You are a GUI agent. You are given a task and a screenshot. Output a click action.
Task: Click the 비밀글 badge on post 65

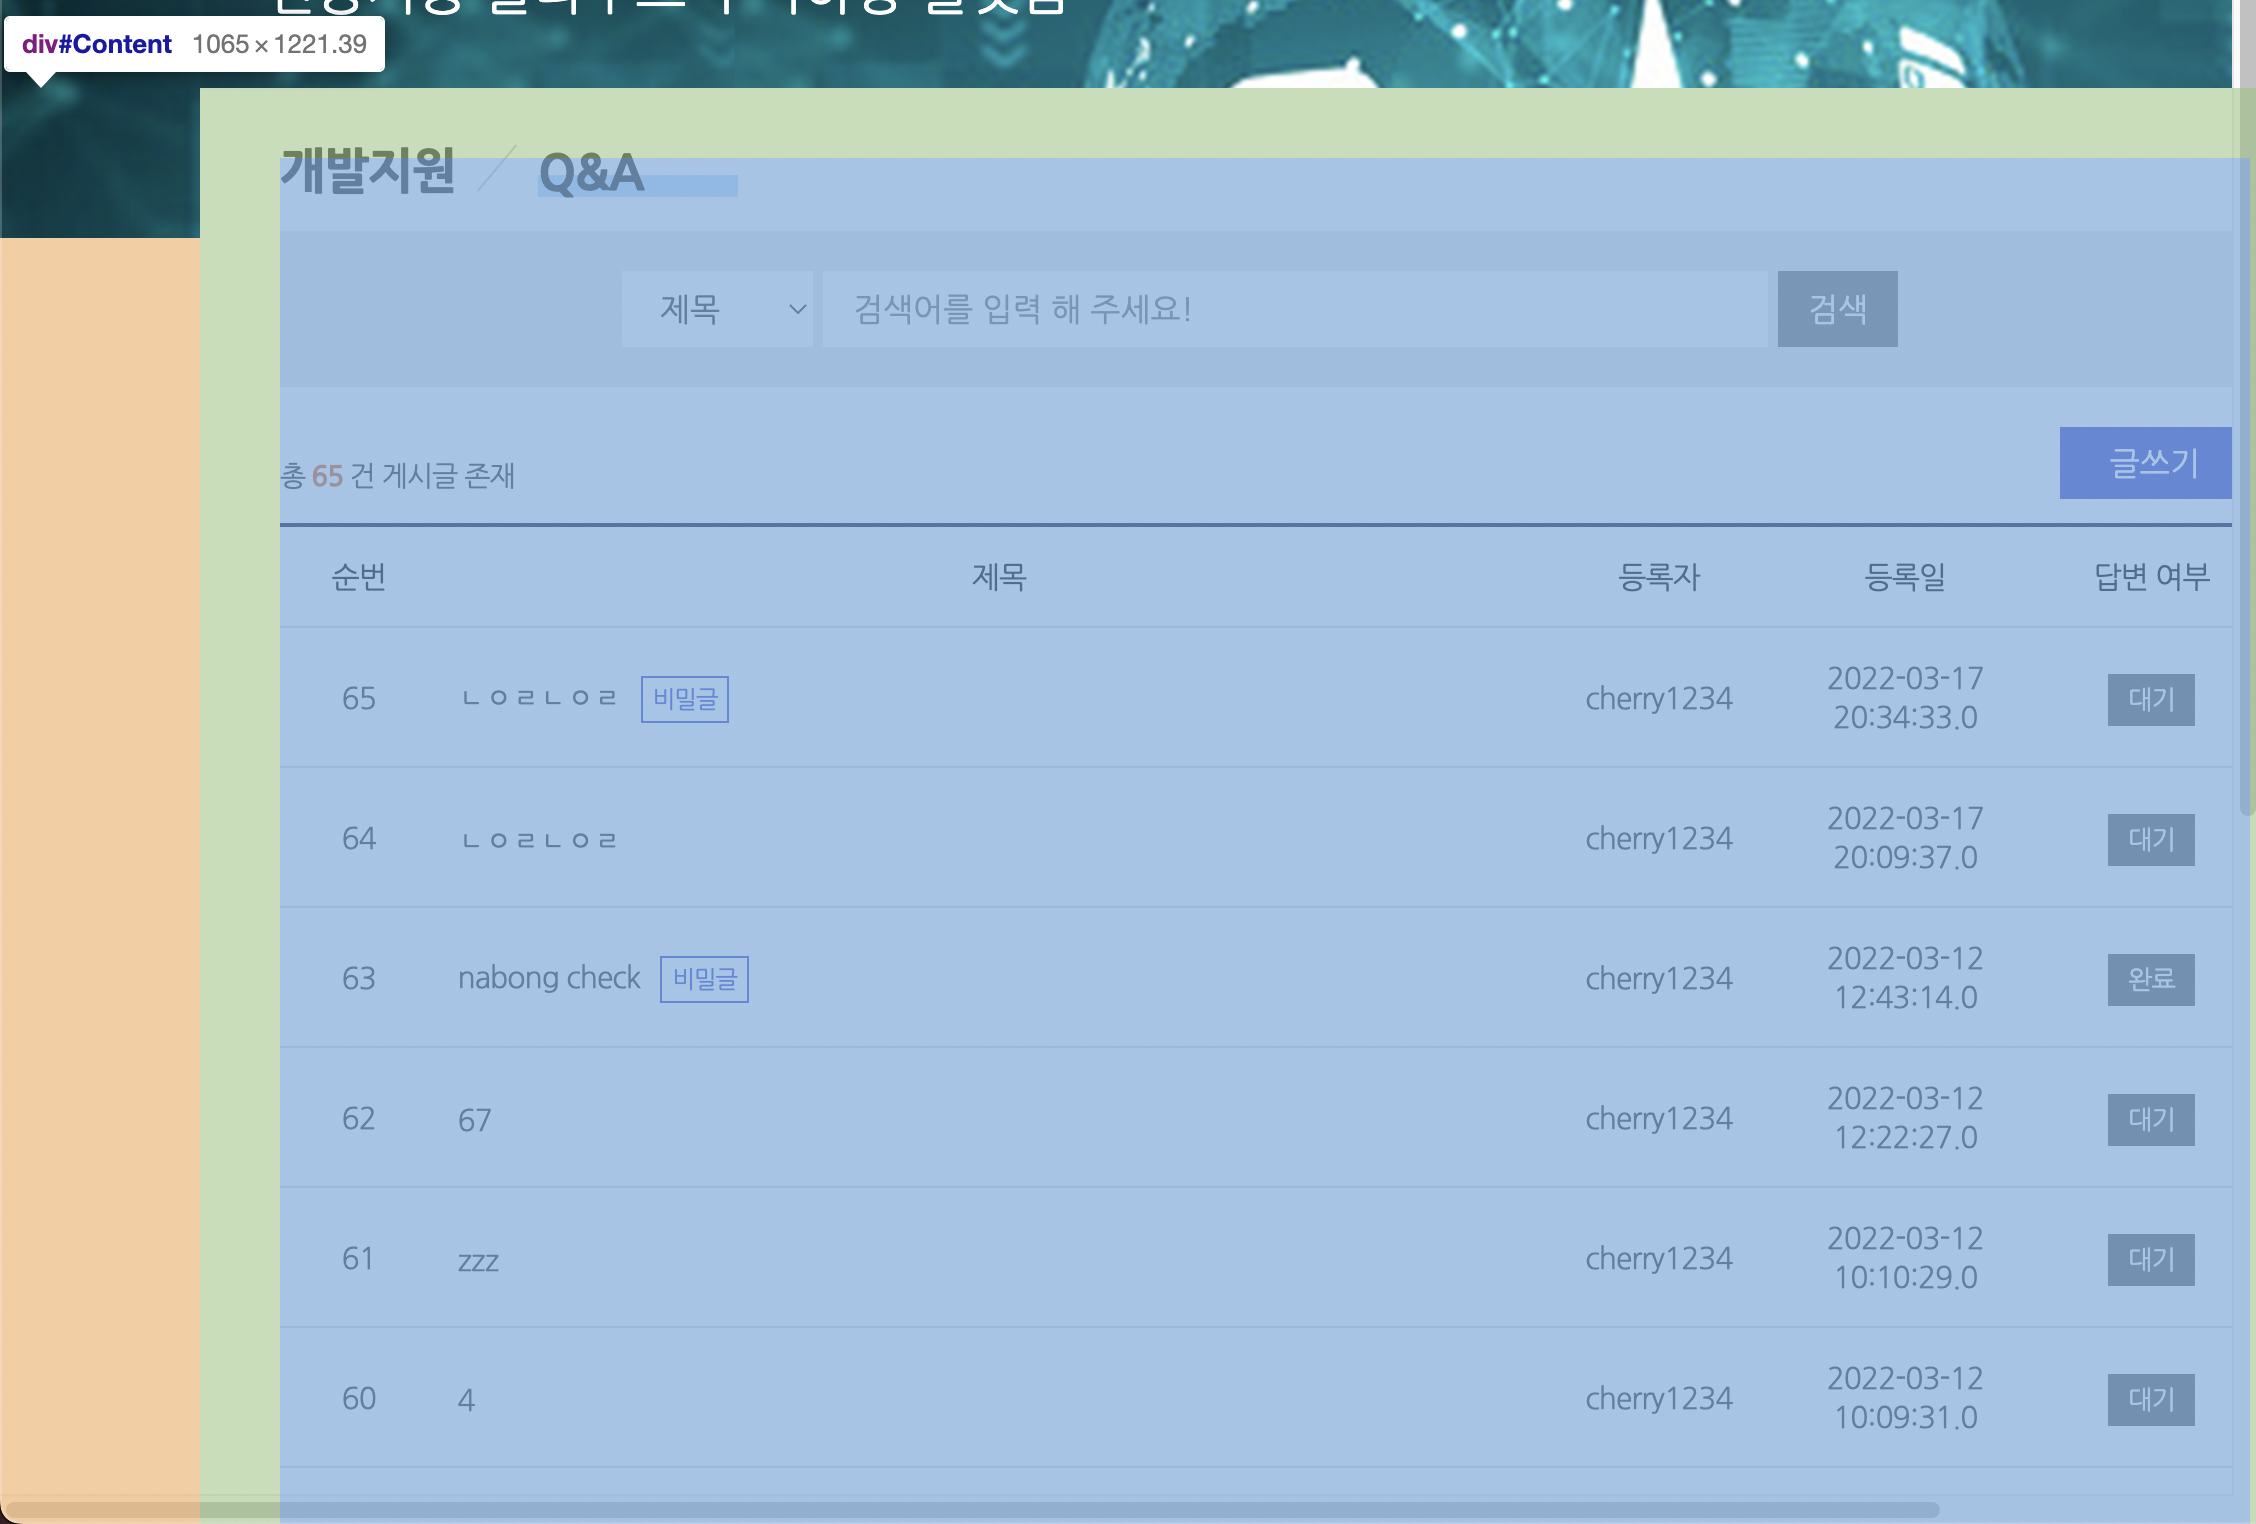(x=685, y=698)
